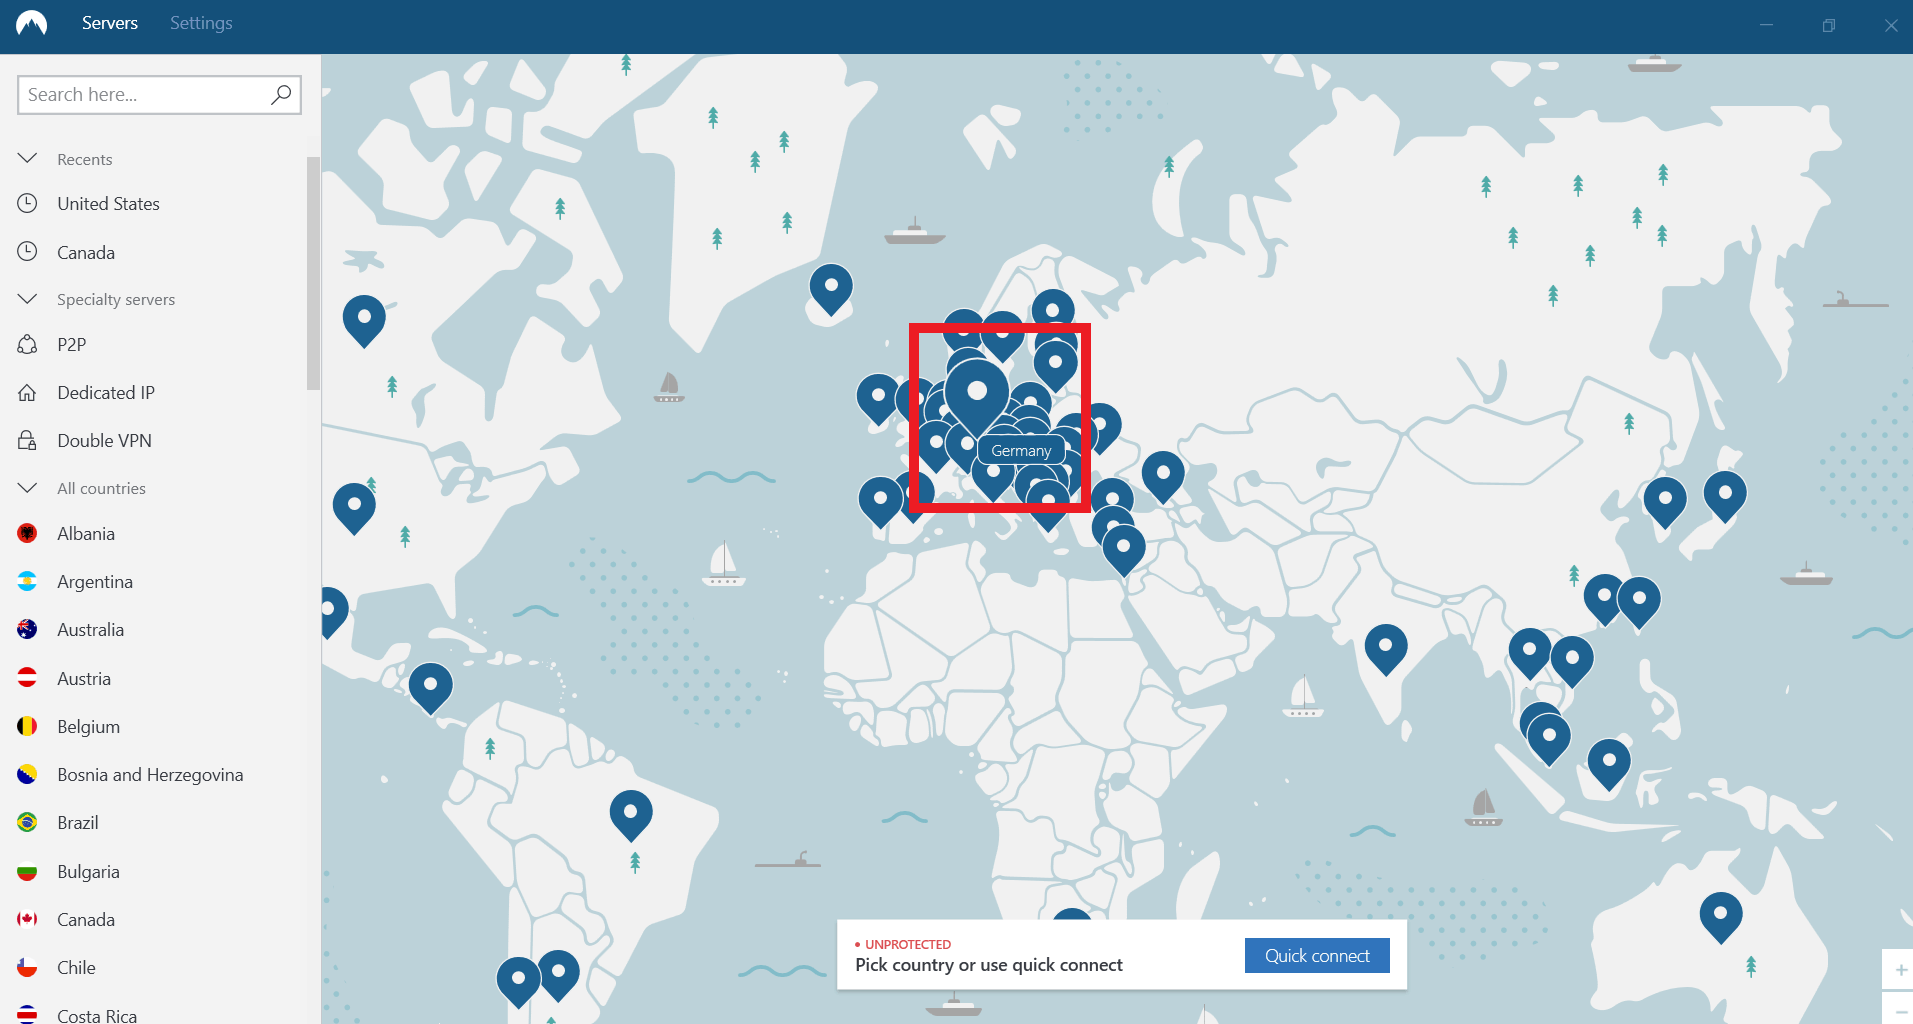Image resolution: width=1913 pixels, height=1024 pixels.
Task: Click Bosnia and Herzegovina flag icon
Action: 27,774
